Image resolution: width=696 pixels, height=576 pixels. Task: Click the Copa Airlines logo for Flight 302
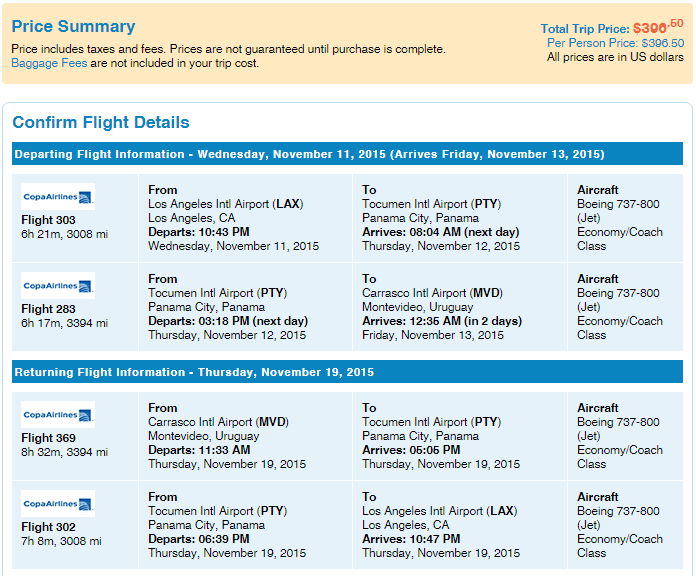(58, 503)
